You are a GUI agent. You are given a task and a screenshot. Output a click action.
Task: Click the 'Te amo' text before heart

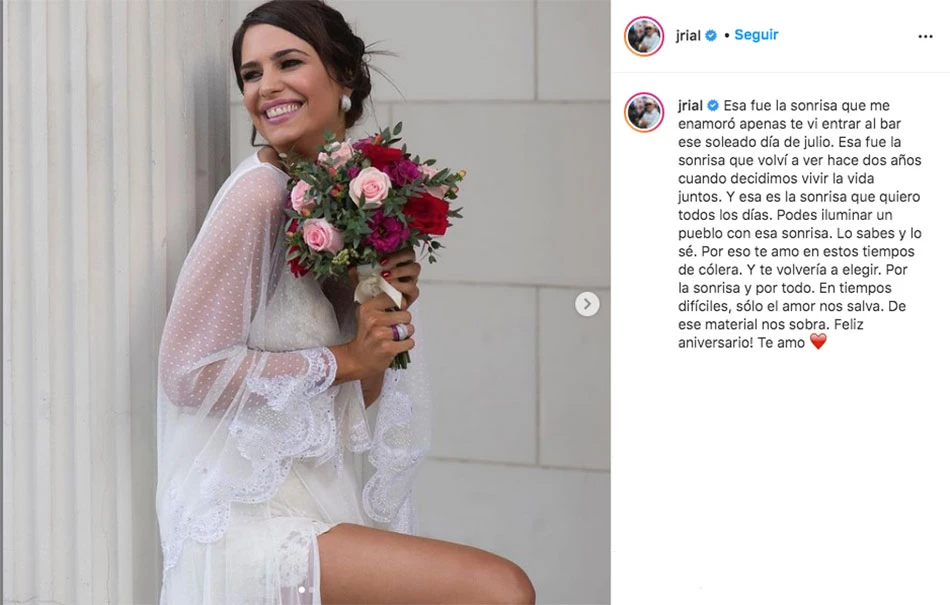click(781, 343)
